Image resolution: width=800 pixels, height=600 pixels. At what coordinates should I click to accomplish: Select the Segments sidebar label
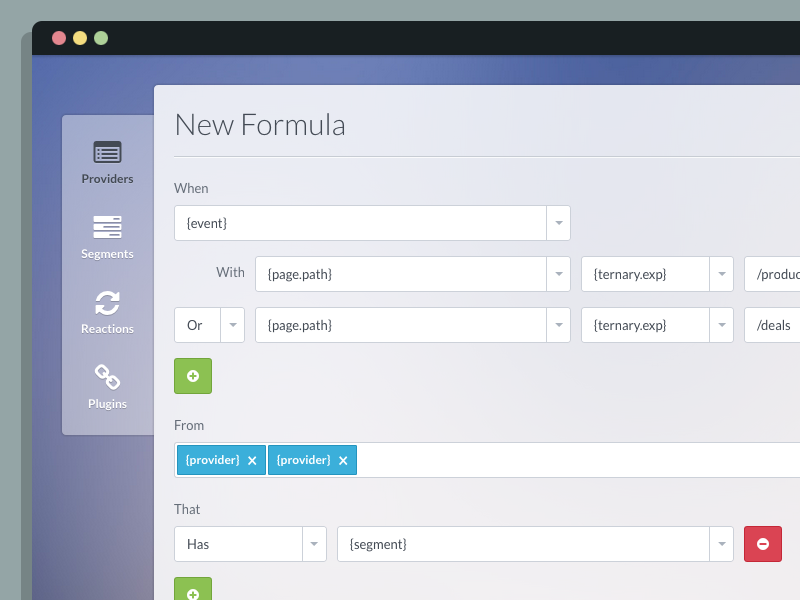(x=107, y=254)
